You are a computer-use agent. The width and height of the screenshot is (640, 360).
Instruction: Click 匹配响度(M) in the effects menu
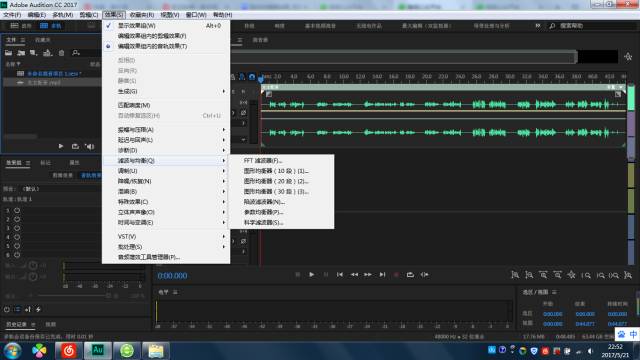(x=166, y=105)
